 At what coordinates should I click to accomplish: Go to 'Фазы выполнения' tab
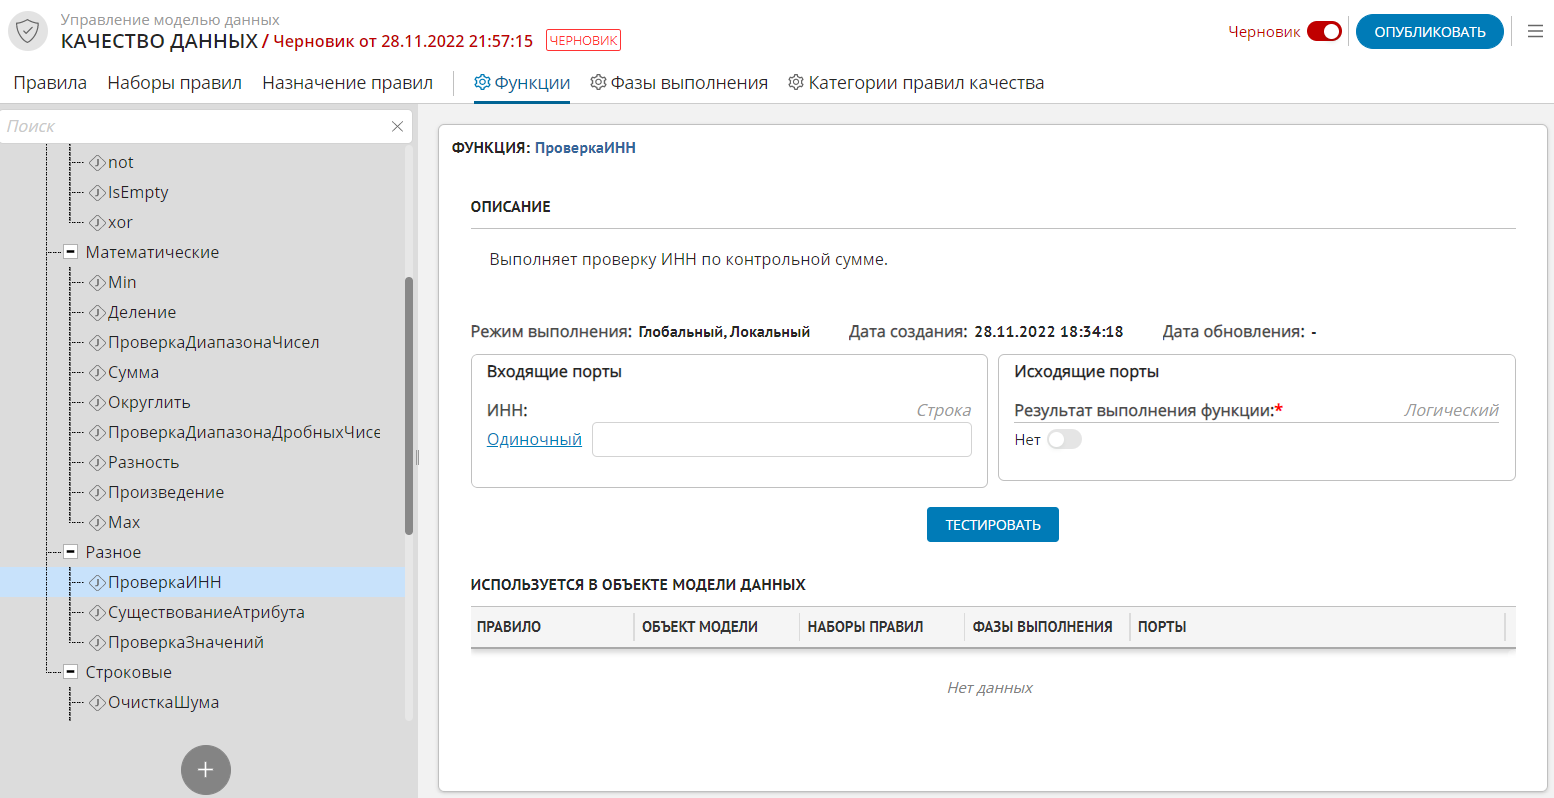(x=679, y=83)
